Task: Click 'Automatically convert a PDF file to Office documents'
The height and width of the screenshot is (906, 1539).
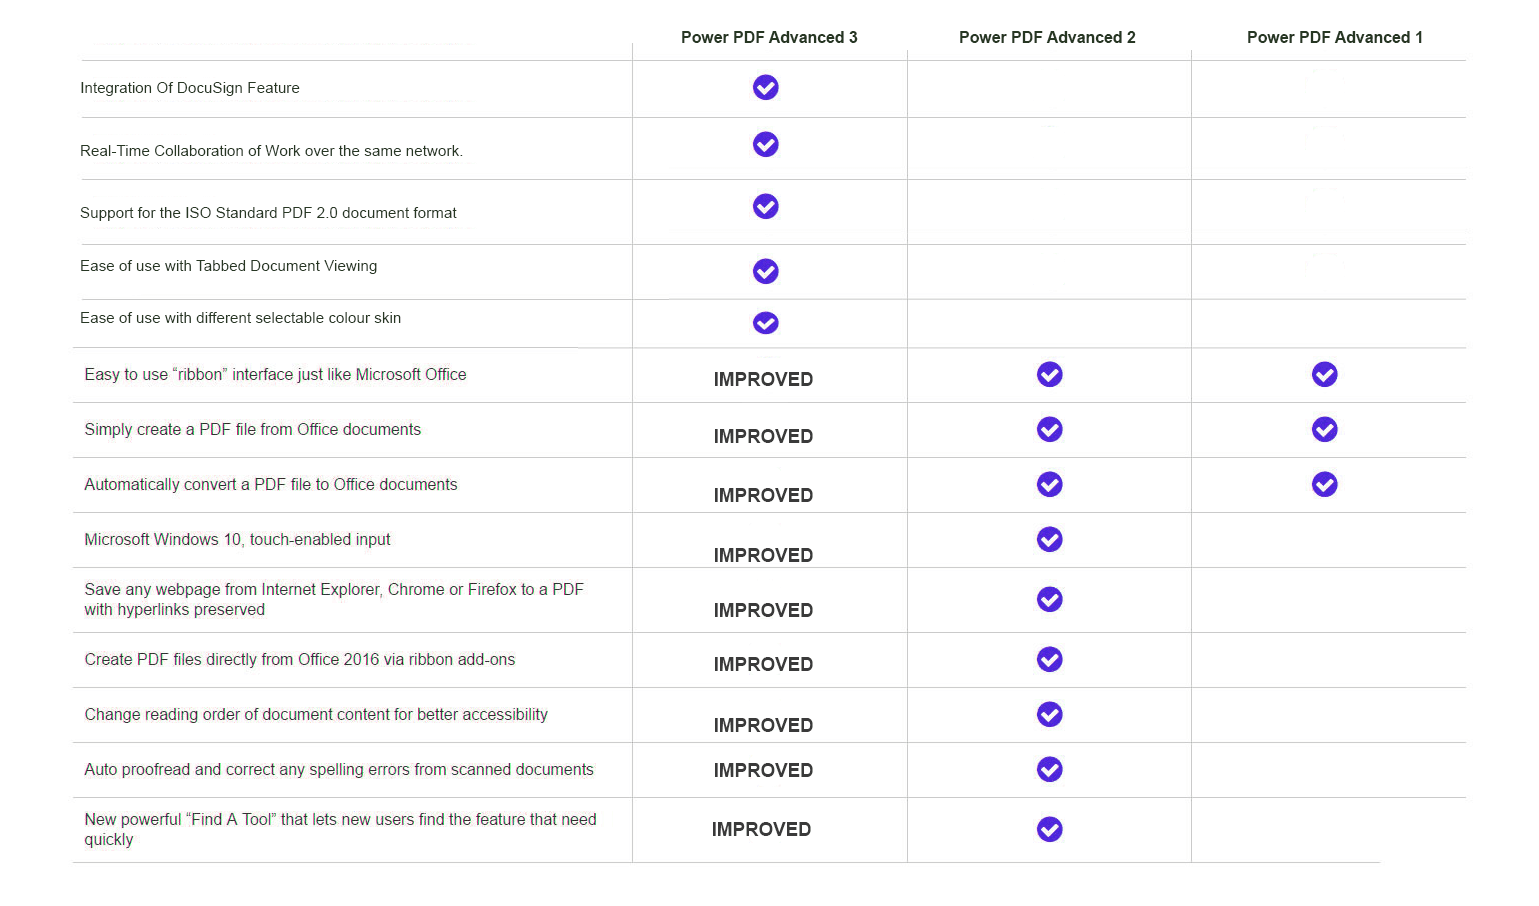Action: [x=271, y=484]
